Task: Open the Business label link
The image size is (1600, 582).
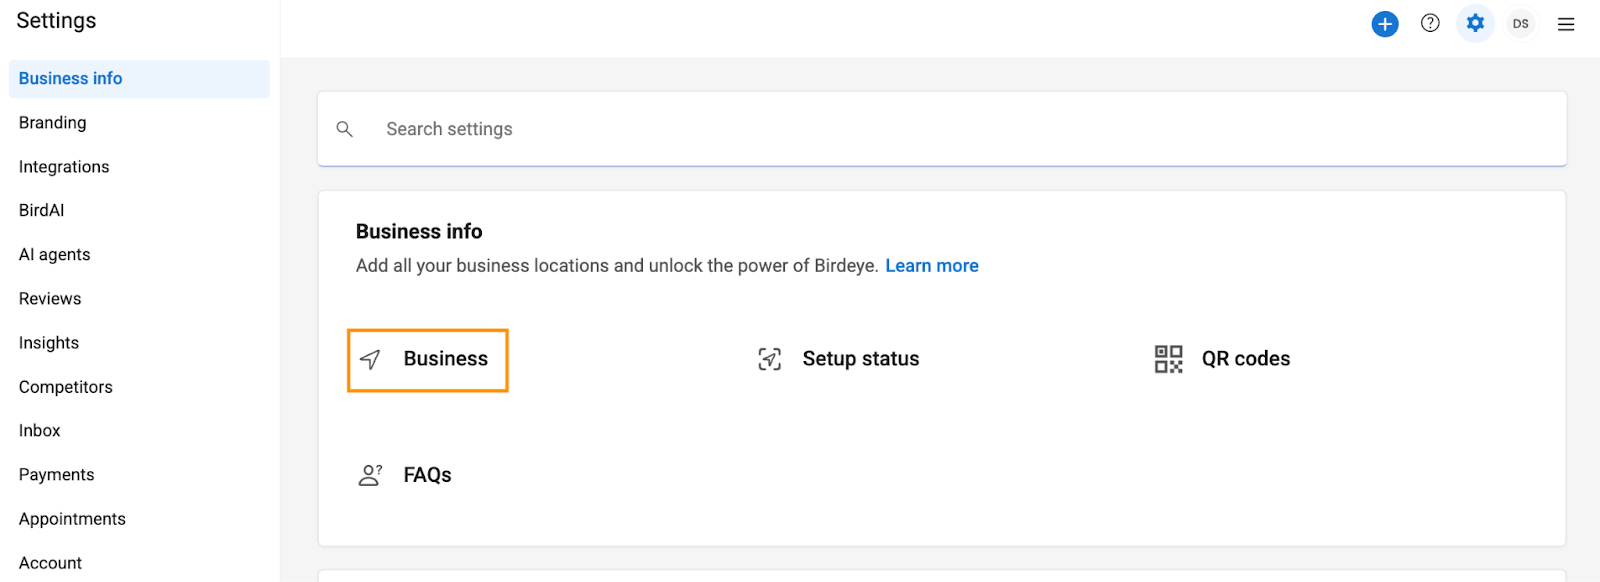Action: pos(446,359)
